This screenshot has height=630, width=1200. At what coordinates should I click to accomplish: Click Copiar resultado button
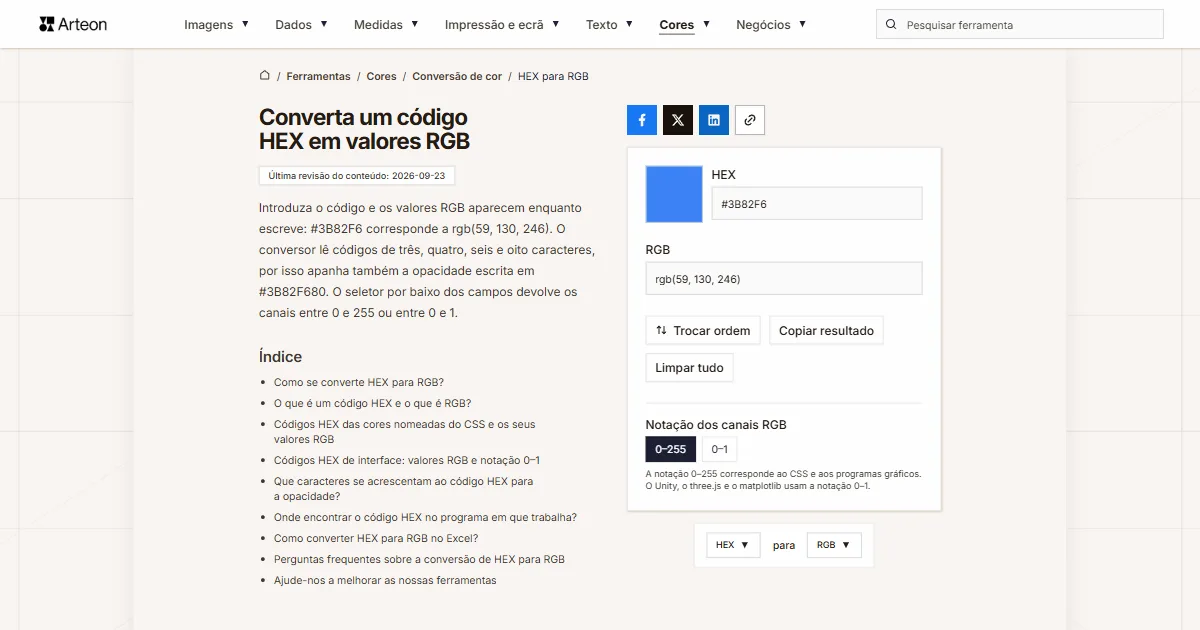826,331
